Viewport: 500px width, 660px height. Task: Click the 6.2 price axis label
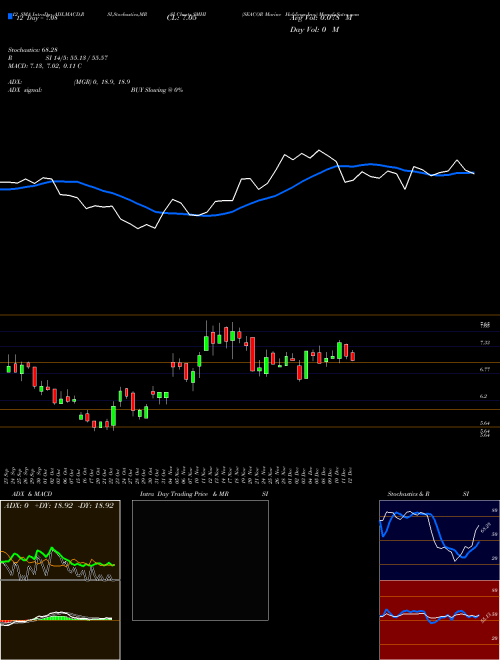484,396
